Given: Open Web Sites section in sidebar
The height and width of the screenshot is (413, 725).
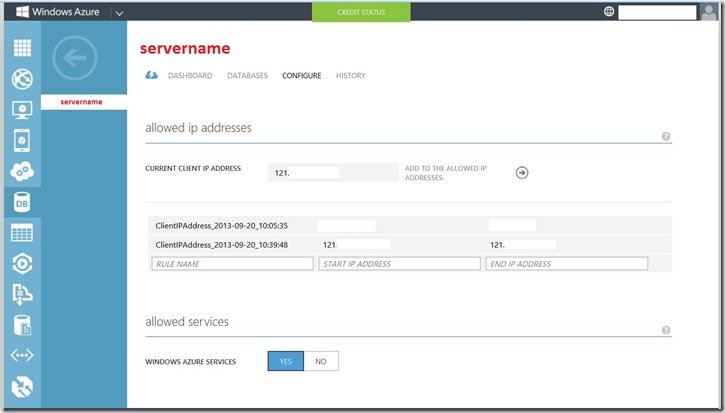Looking at the screenshot, I should pos(21,78).
